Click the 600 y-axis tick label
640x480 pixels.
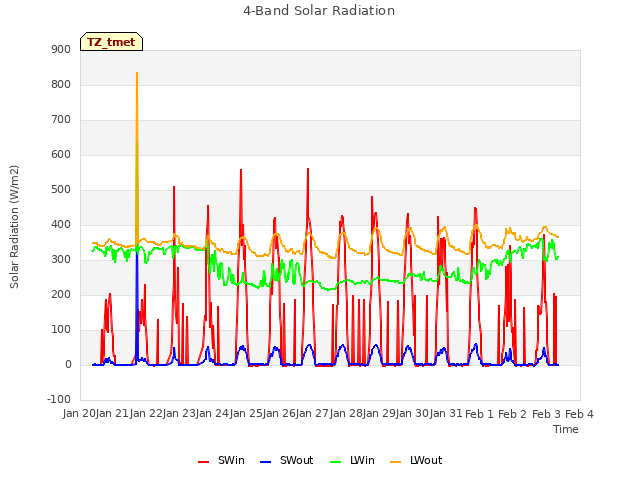coord(61,155)
